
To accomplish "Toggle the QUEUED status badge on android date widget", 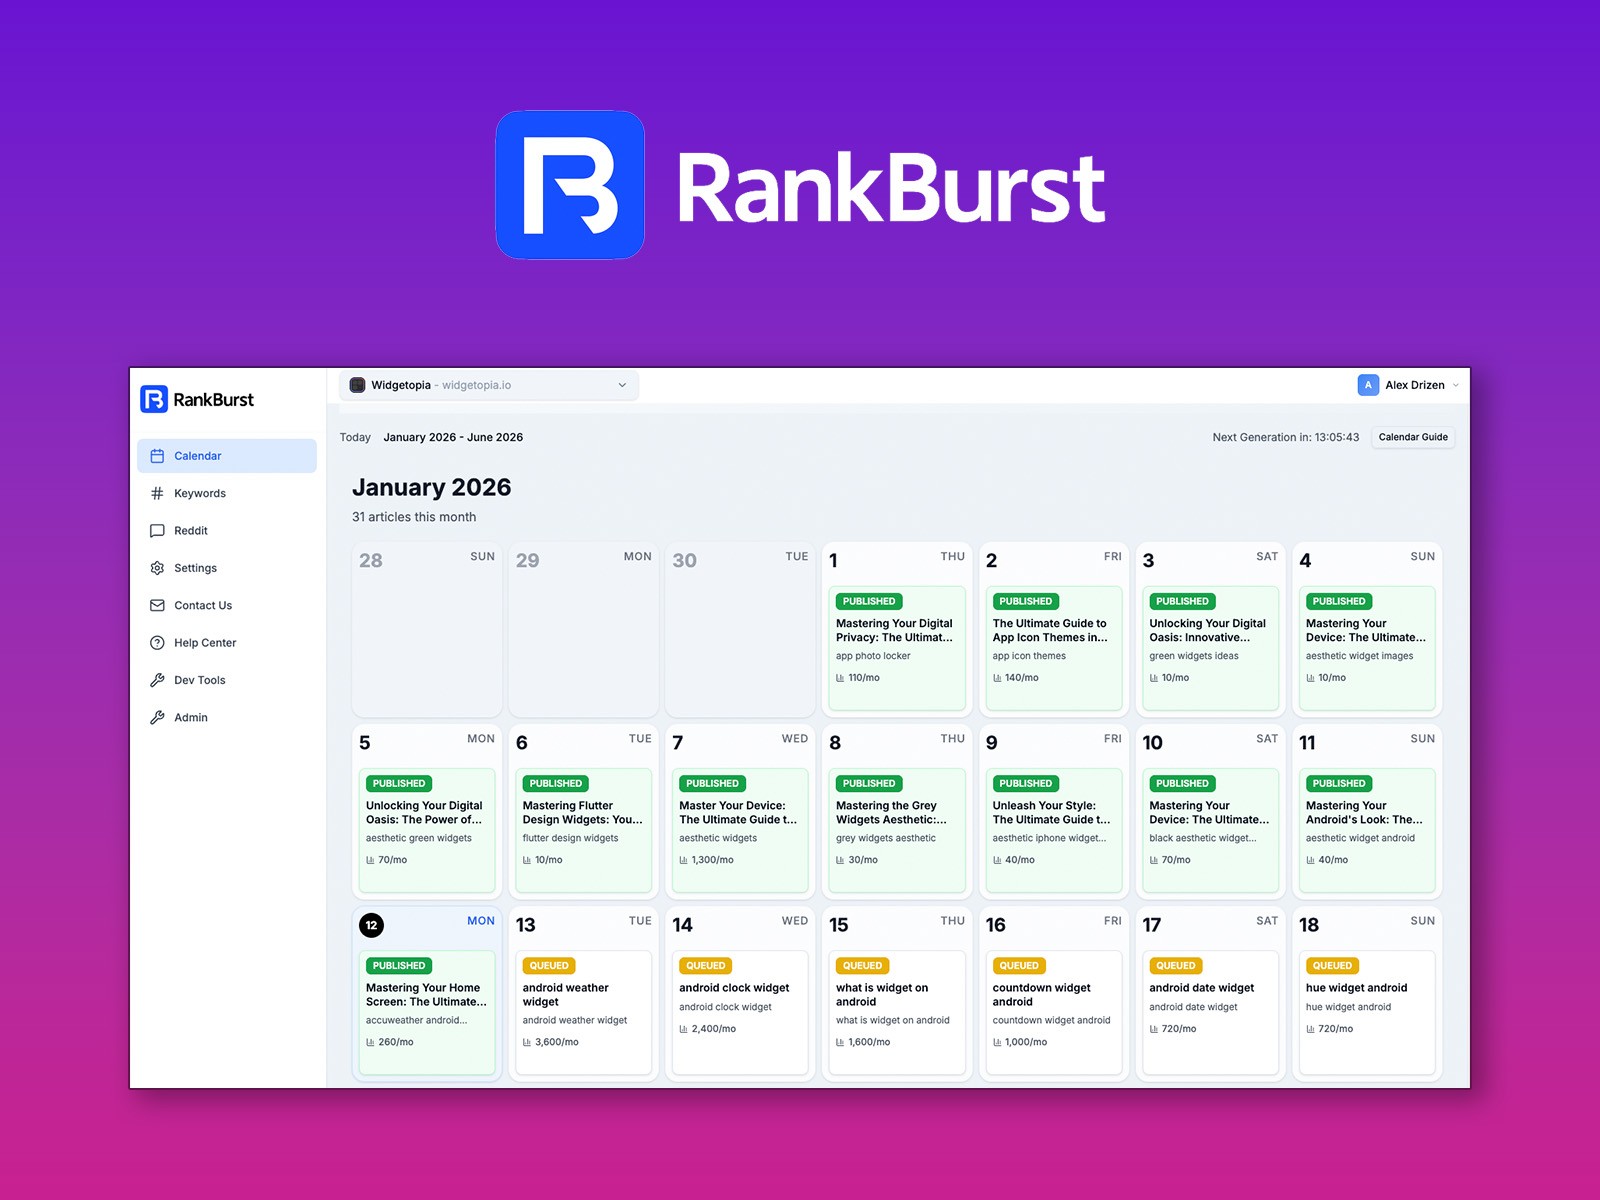I will pyautogui.click(x=1175, y=965).
